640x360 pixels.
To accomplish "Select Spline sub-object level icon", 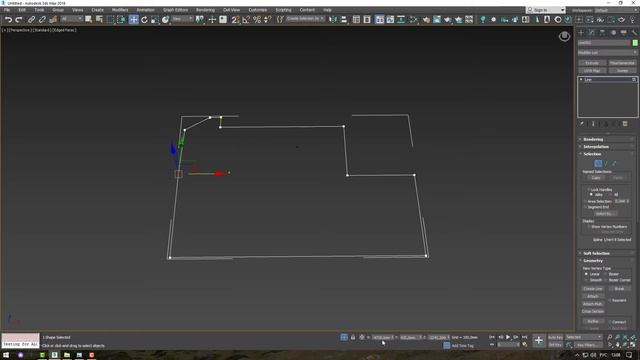I will pyautogui.click(x=614, y=163).
